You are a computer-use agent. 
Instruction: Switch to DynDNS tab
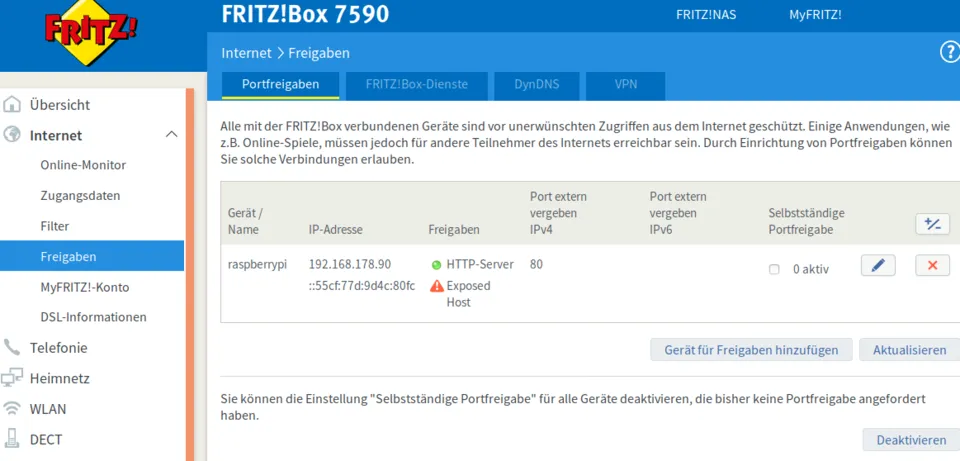(x=536, y=84)
